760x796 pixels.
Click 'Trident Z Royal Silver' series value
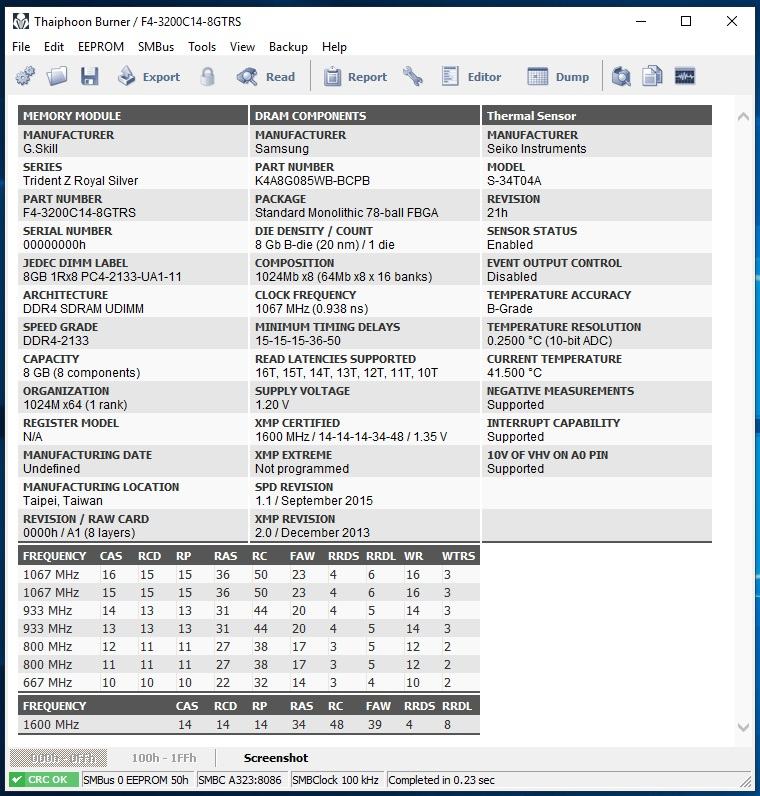tap(80, 181)
